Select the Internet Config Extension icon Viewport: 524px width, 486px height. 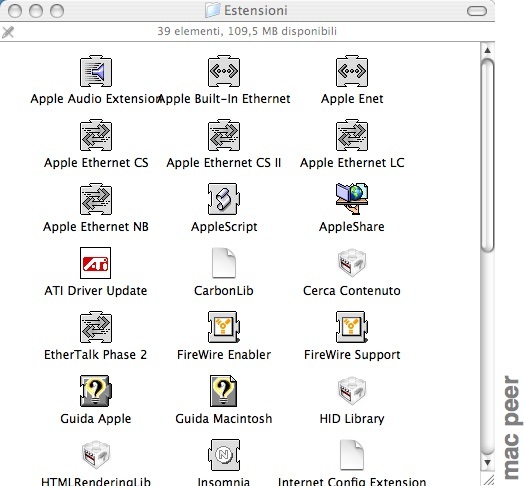coord(352,455)
